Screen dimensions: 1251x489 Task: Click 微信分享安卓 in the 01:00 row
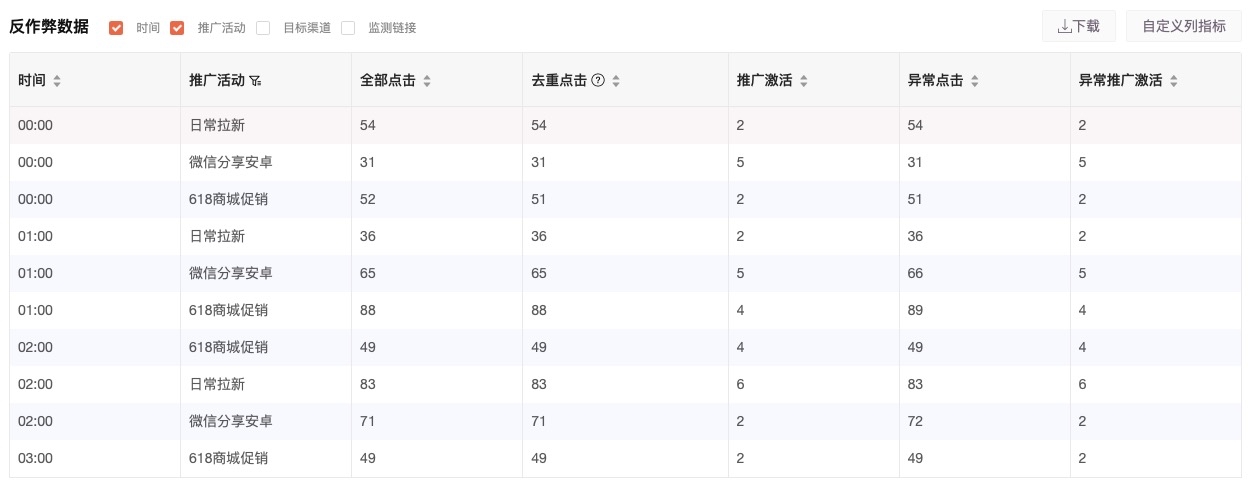coord(231,273)
